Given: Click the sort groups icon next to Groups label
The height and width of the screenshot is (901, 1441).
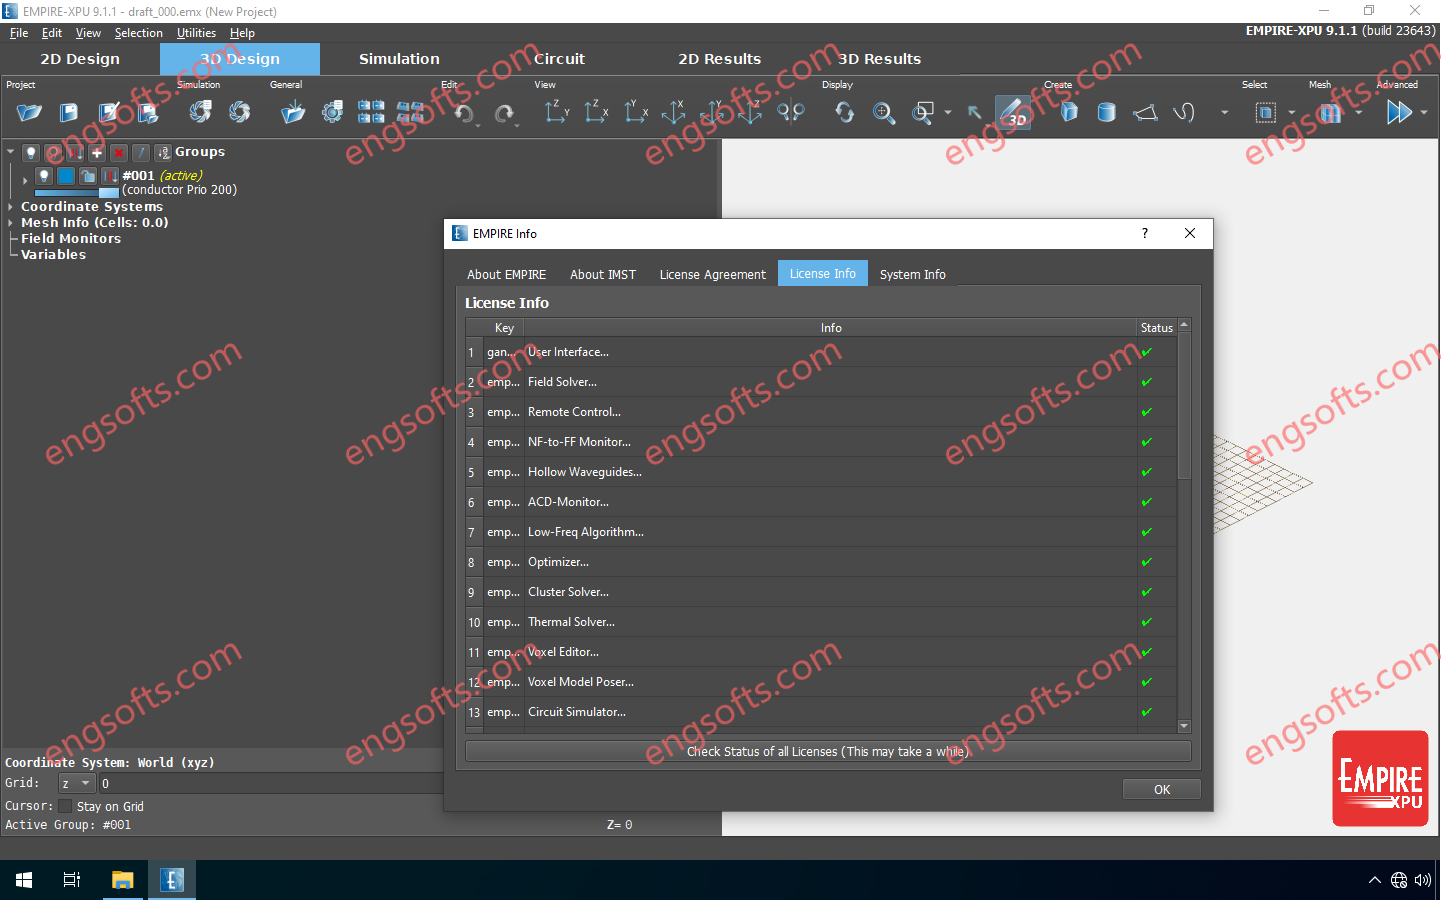Looking at the screenshot, I should pos(163,153).
